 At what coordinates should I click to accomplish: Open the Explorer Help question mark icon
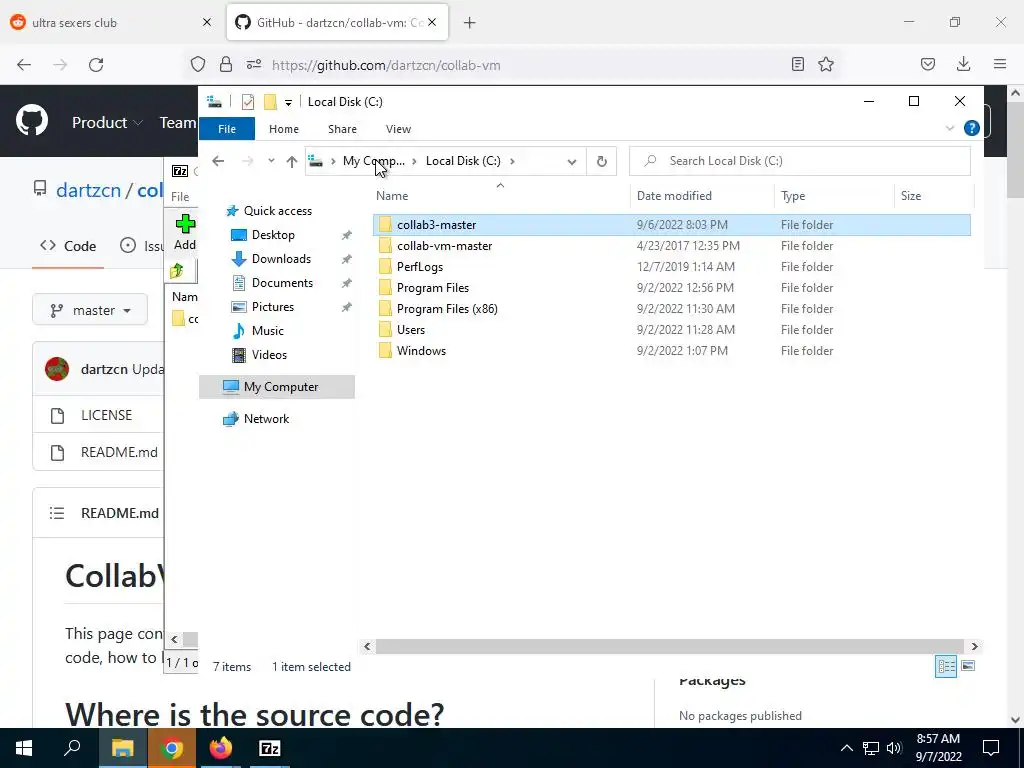972,129
